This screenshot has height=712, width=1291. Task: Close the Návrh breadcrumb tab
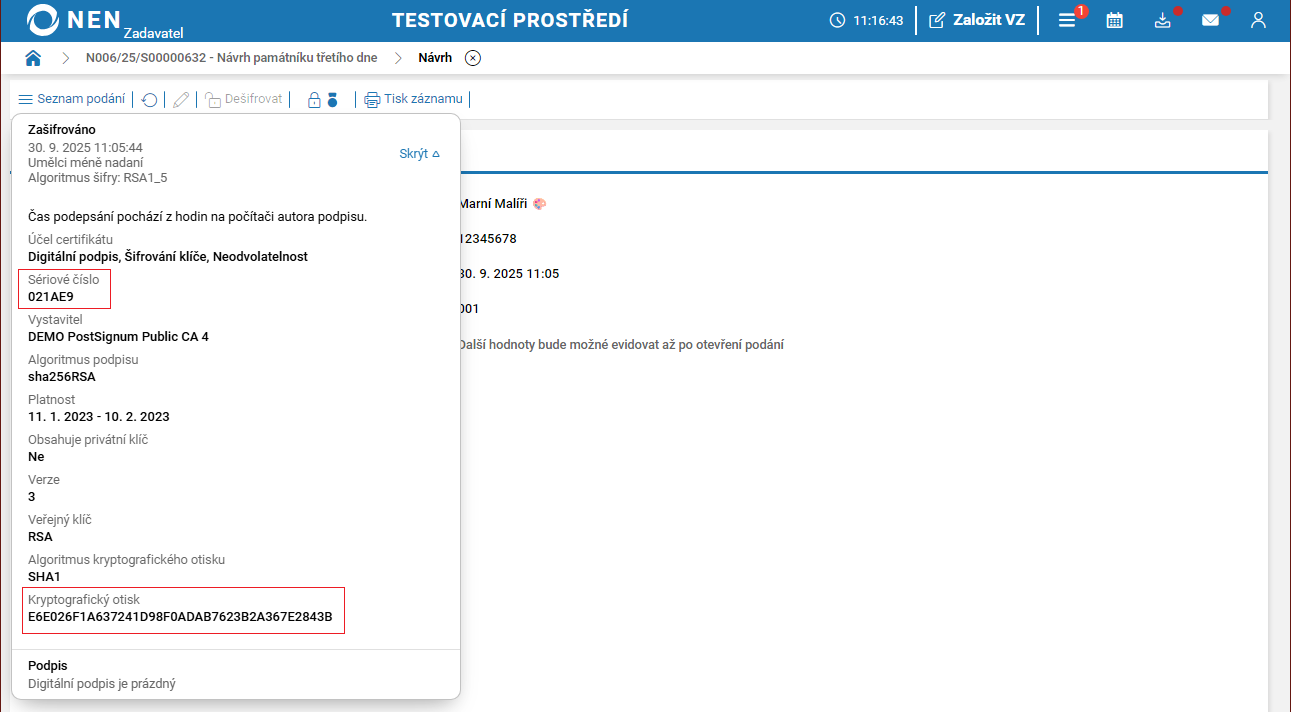coord(473,58)
